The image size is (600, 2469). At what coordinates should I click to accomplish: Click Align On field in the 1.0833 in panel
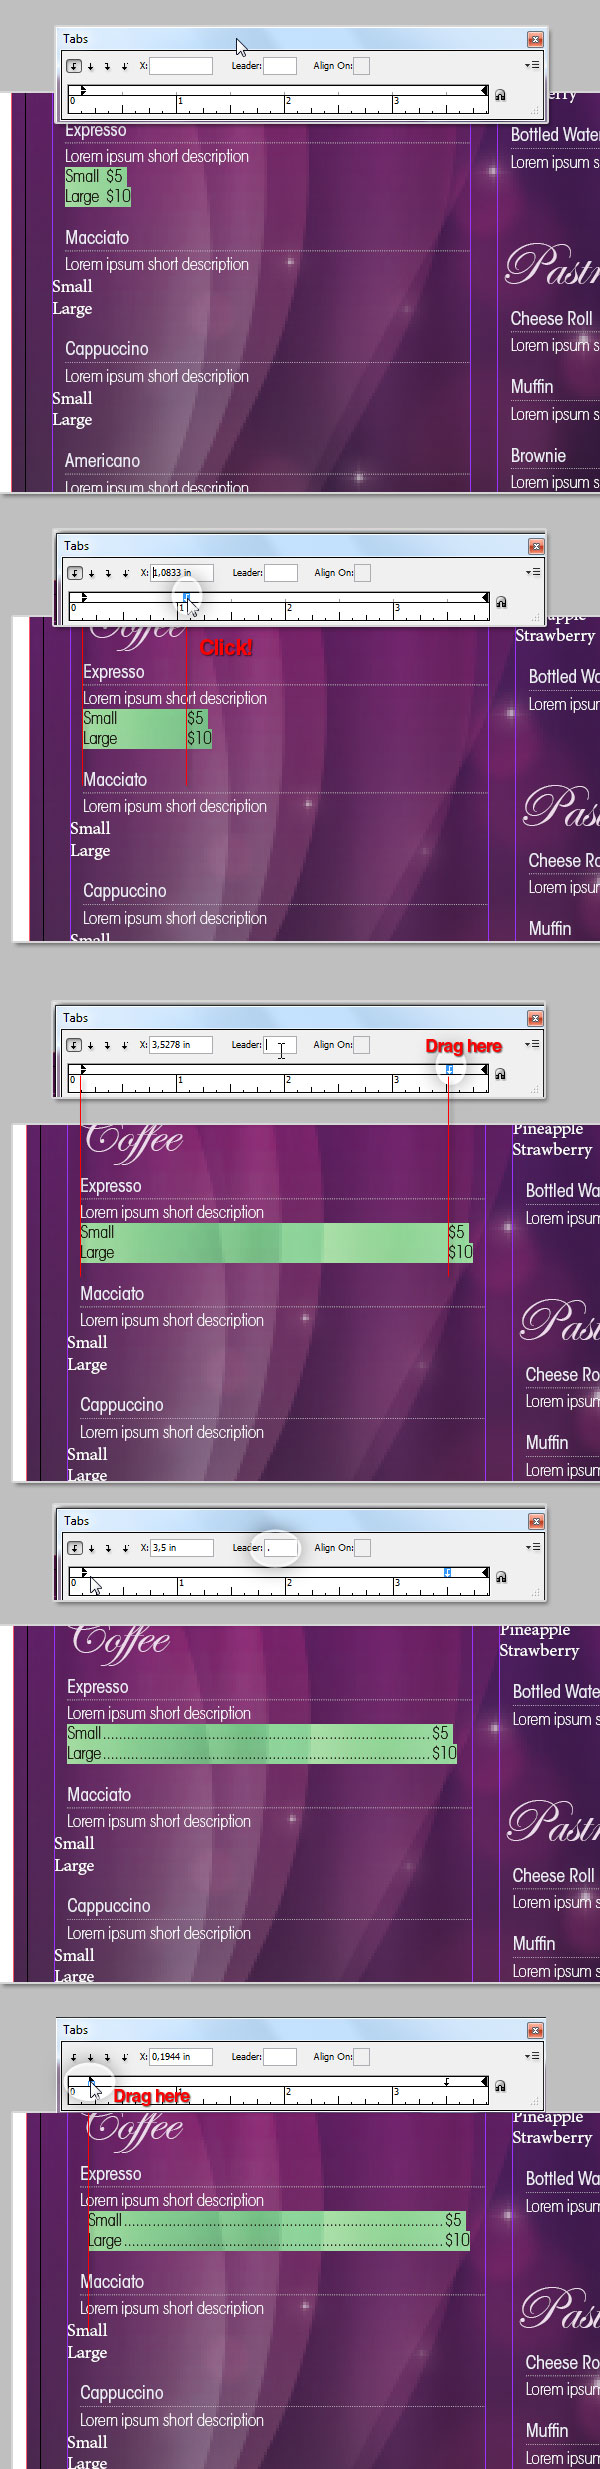click(363, 573)
